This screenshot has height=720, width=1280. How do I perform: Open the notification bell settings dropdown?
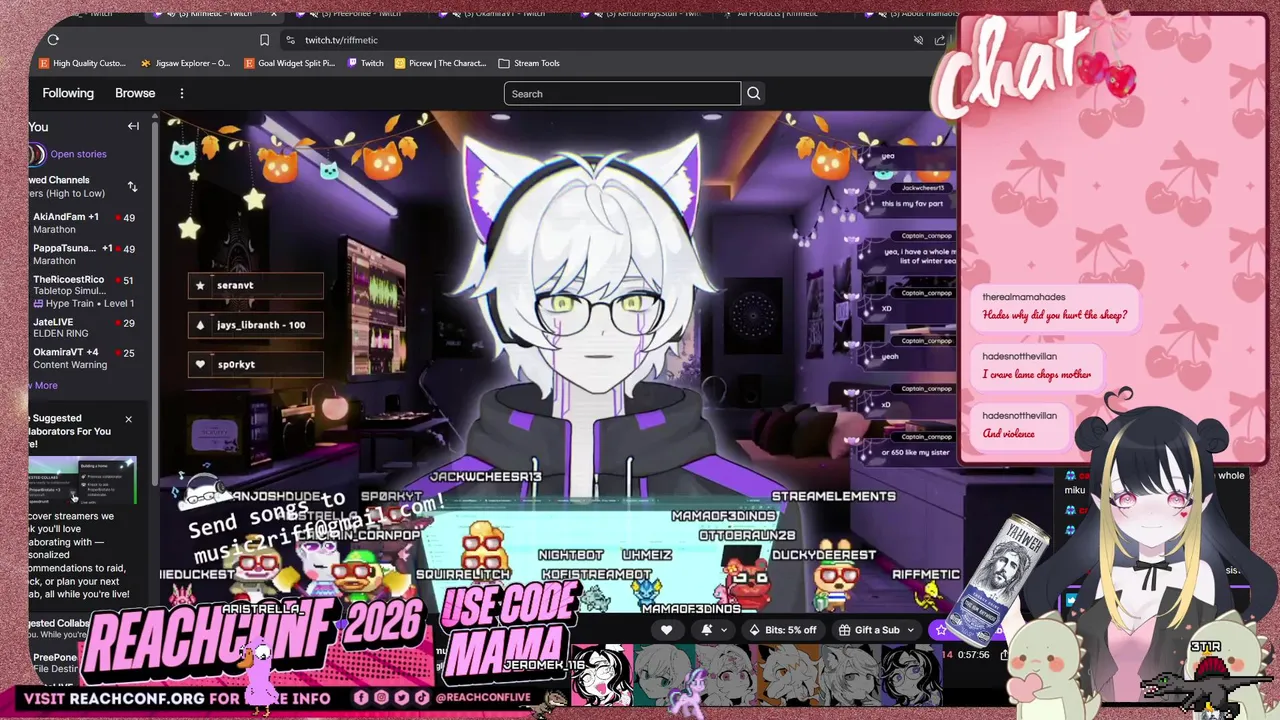711,630
